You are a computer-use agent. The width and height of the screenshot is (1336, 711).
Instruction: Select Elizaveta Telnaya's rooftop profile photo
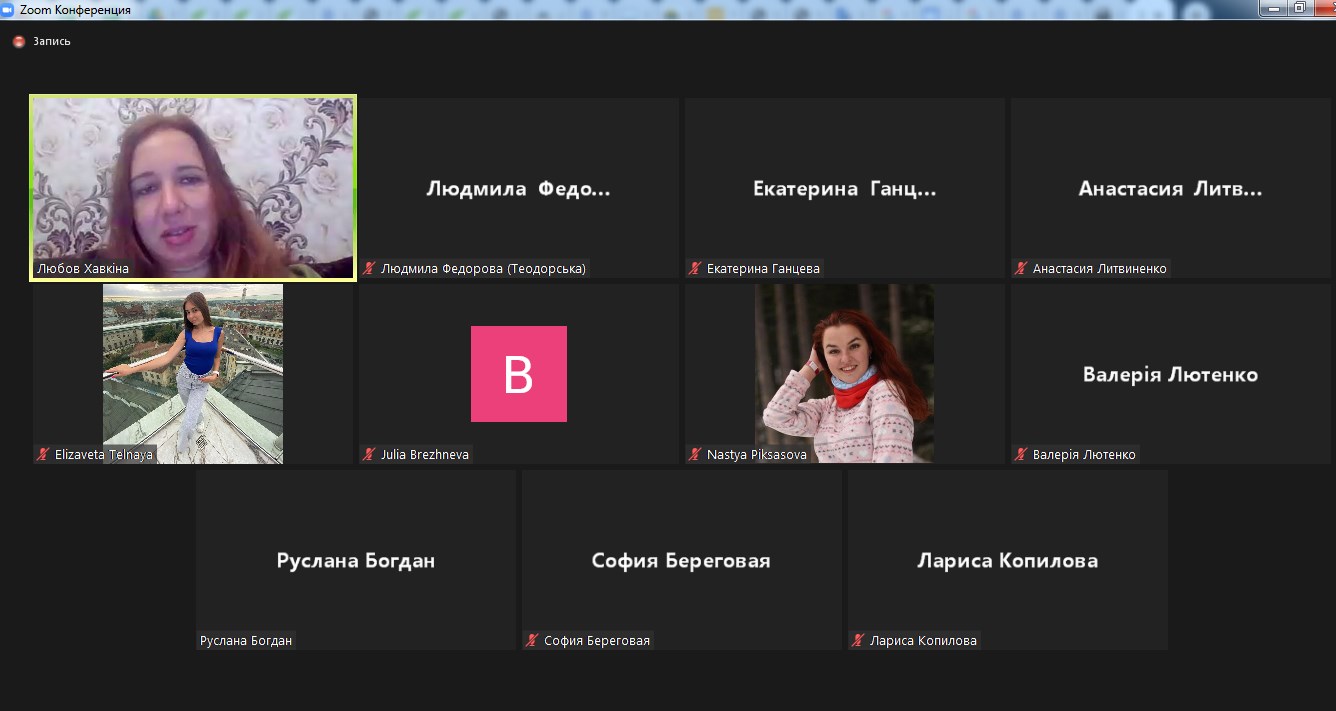click(193, 374)
